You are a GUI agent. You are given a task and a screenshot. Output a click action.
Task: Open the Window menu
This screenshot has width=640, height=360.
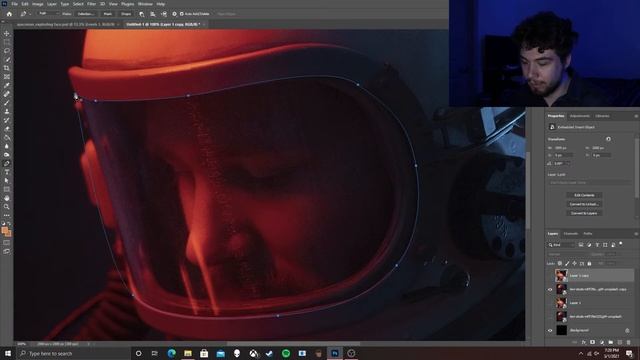pyautogui.click(x=145, y=4)
